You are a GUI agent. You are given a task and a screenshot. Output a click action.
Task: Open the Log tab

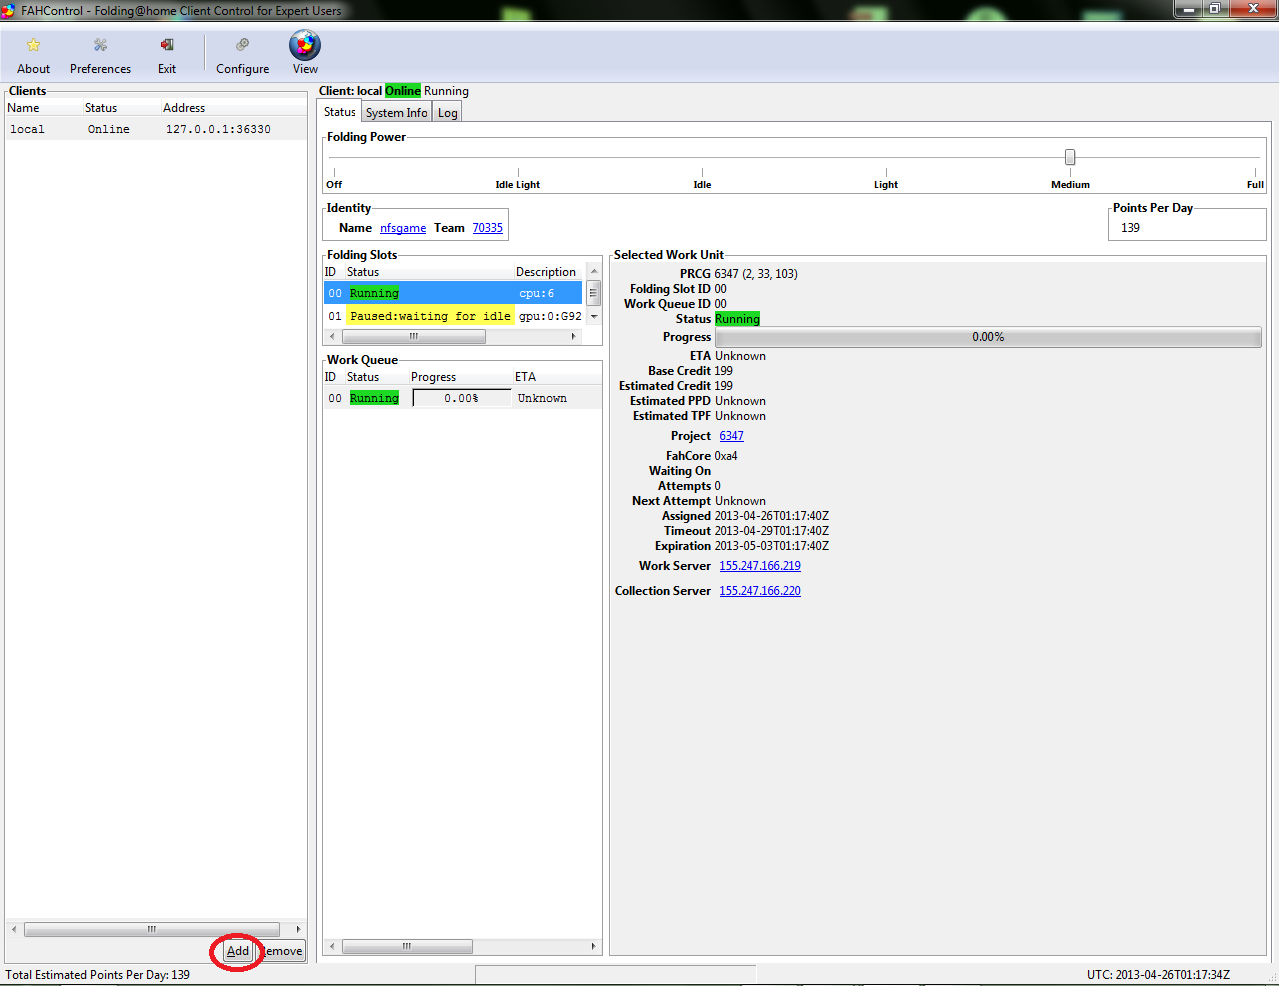(x=447, y=113)
